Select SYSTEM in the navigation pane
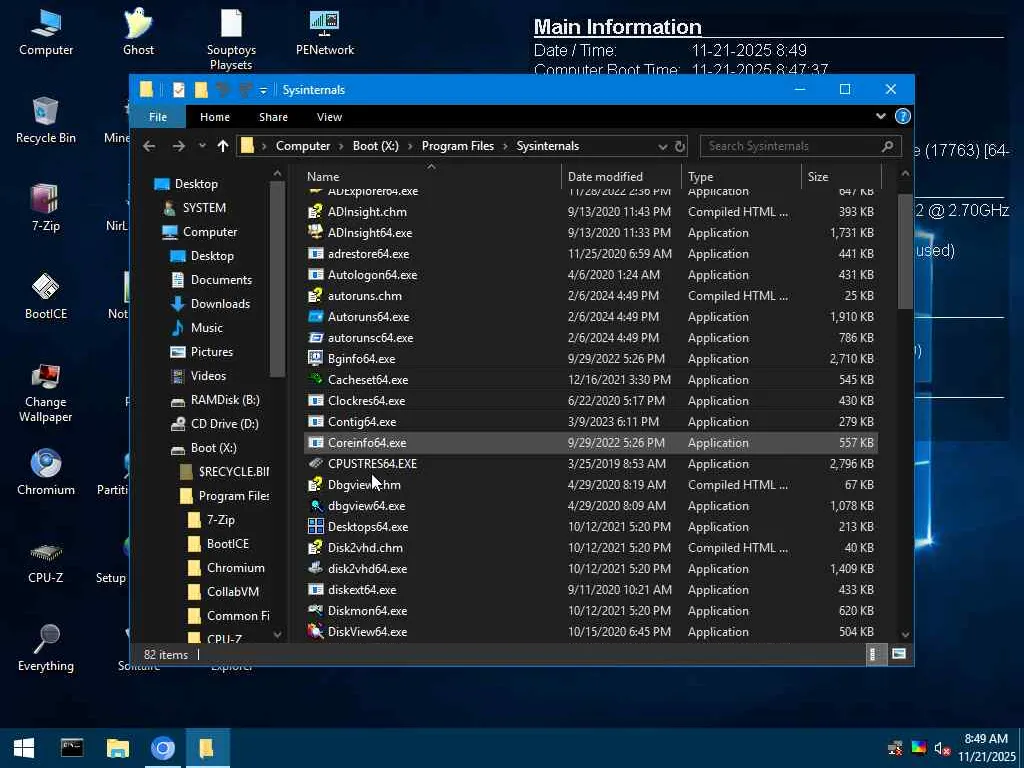Image resolution: width=1024 pixels, height=768 pixels. tap(204, 208)
